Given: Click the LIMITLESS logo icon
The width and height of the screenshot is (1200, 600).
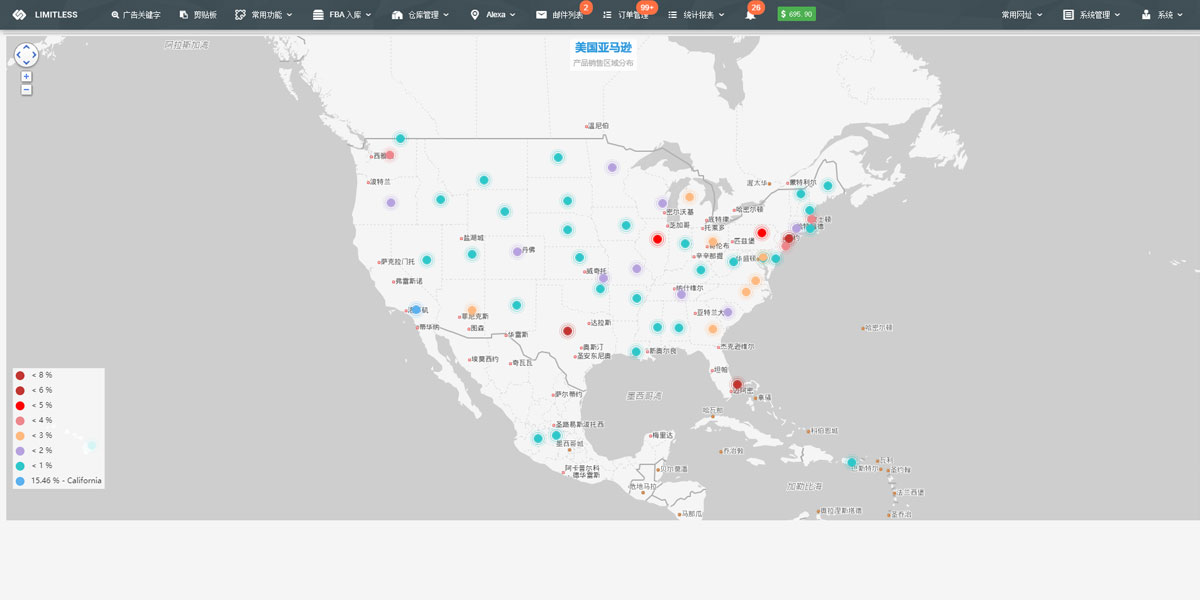Looking at the screenshot, I should 19,15.
